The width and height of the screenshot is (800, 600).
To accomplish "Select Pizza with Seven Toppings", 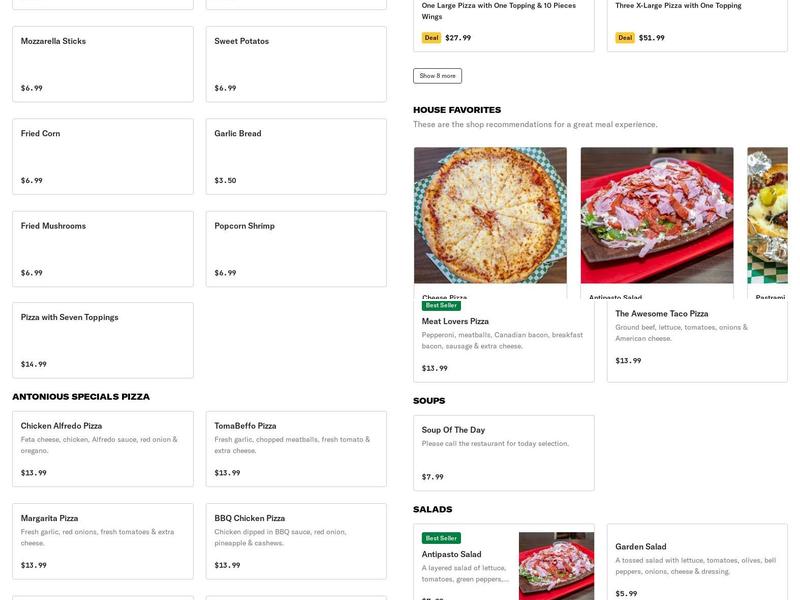I will 103,340.
